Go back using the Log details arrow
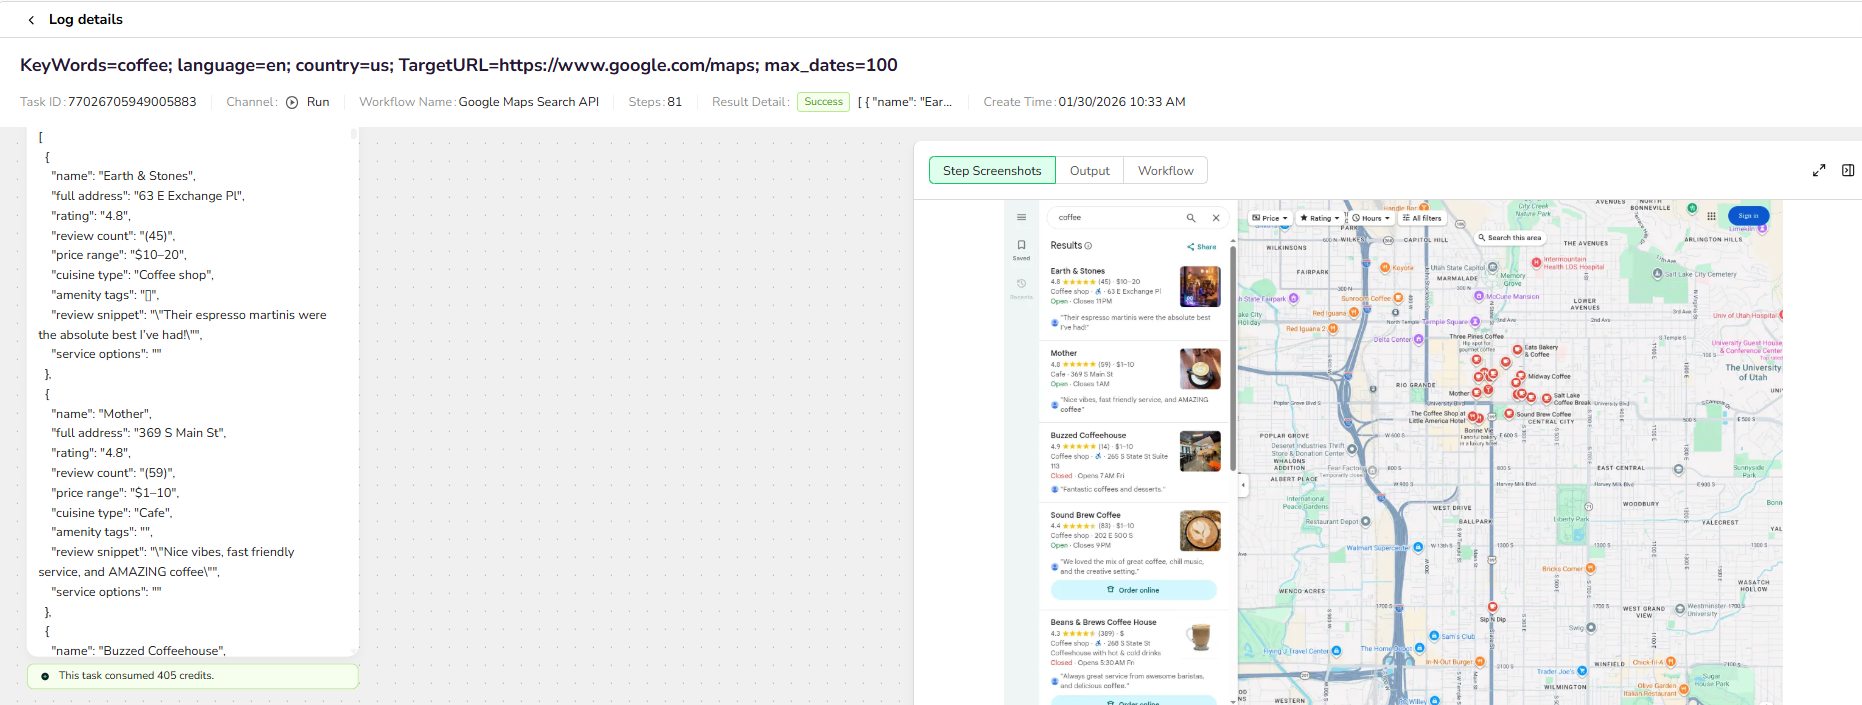This screenshot has width=1862, height=705. (x=31, y=20)
